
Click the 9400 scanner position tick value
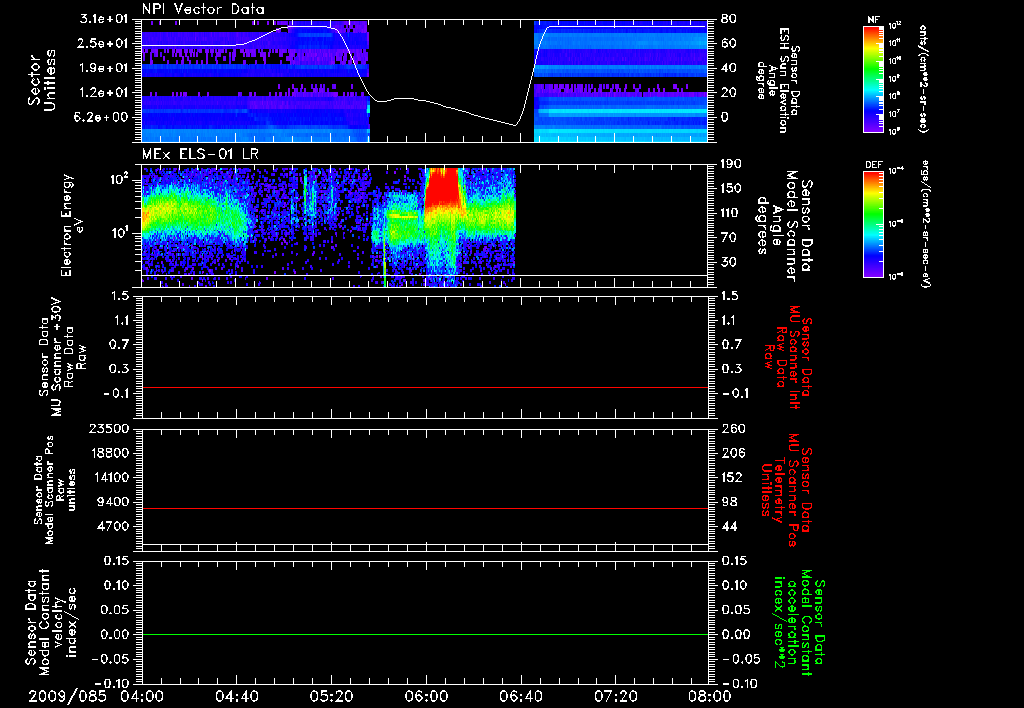[113, 502]
